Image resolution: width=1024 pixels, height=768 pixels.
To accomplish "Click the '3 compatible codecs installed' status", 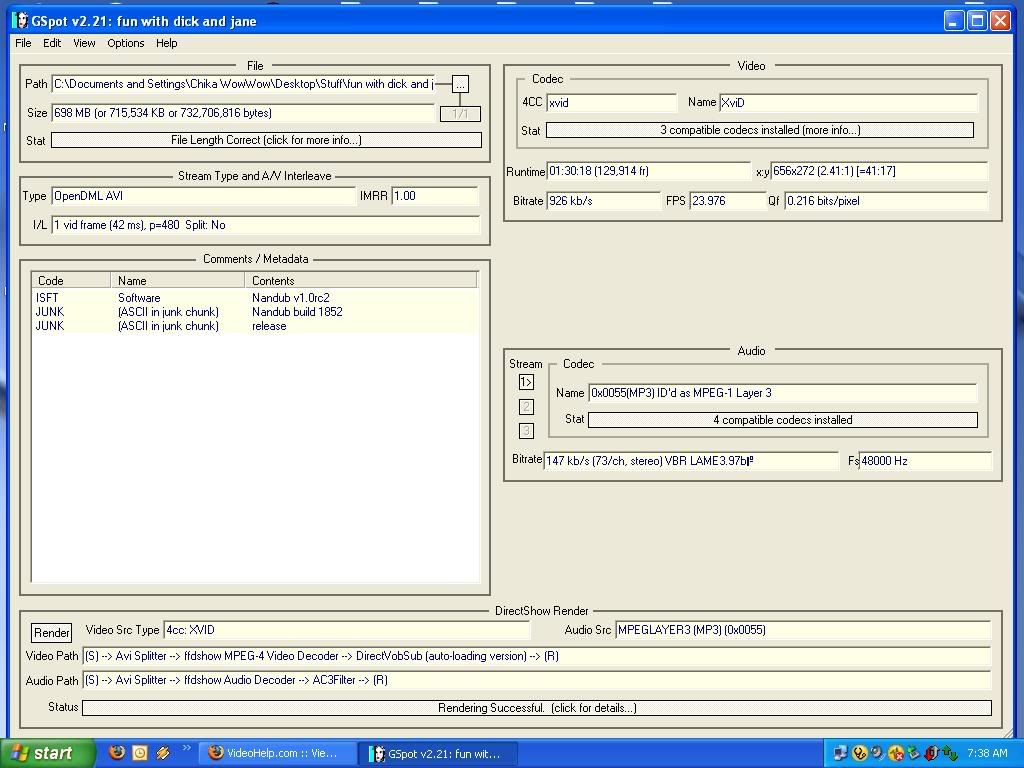I will pyautogui.click(x=760, y=130).
